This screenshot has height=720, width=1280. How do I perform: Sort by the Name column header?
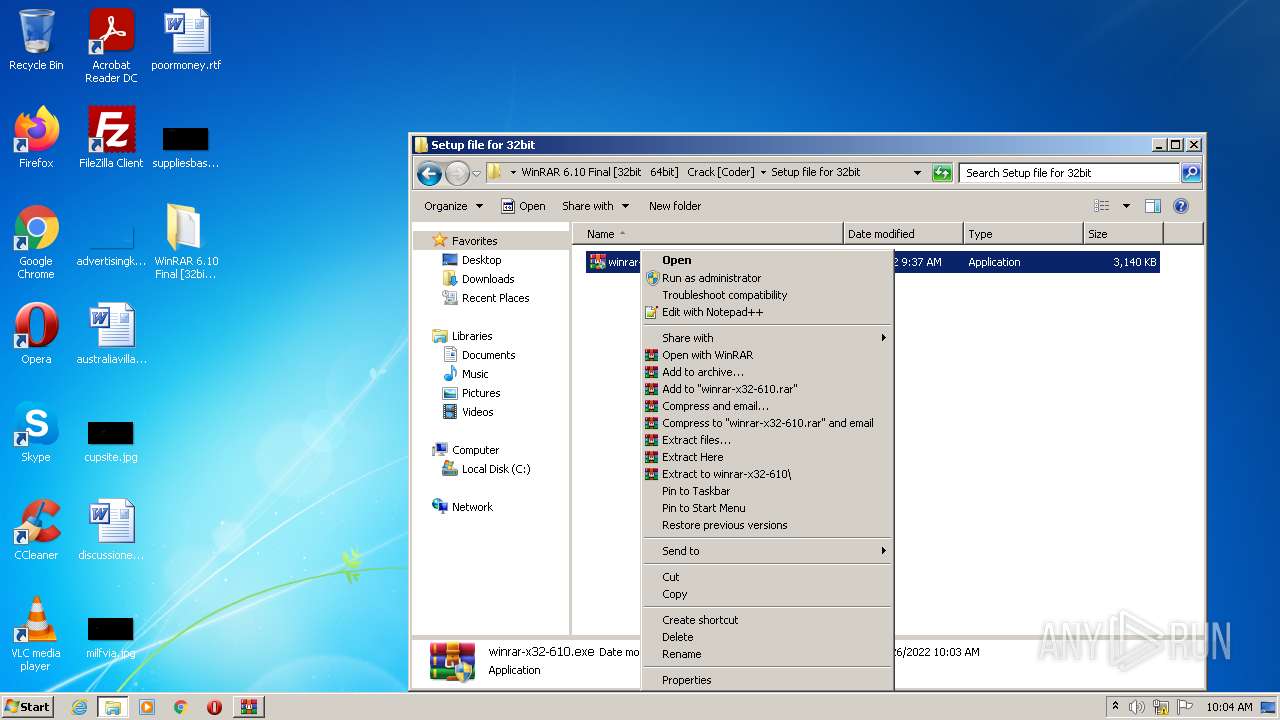(708, 234)
